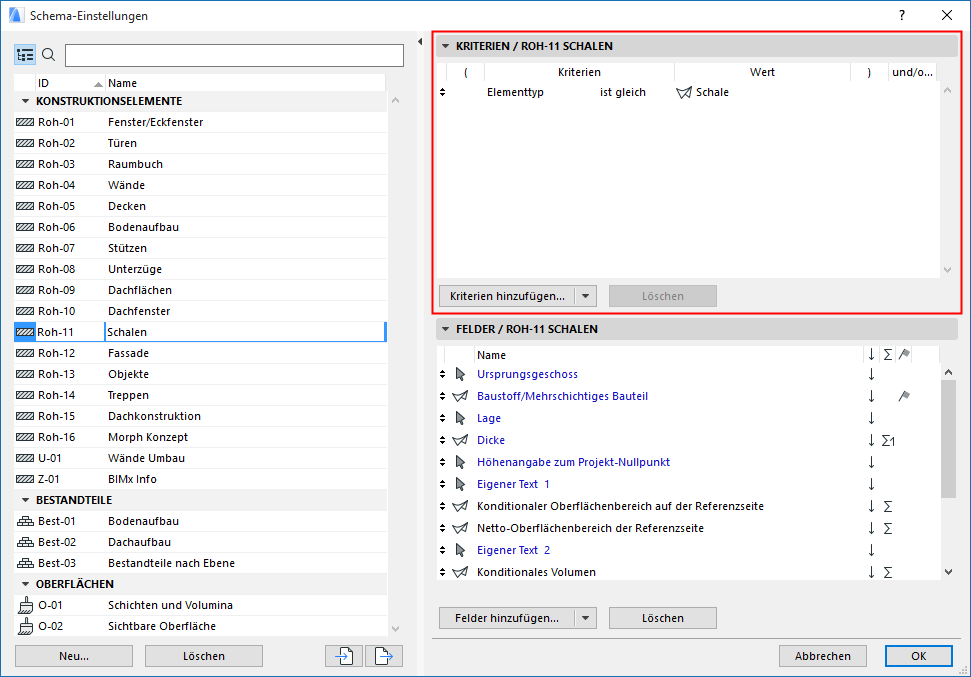Click the sort arrow column header icon
The width and height of the screenshot is (971, 677).
[871, 354]
